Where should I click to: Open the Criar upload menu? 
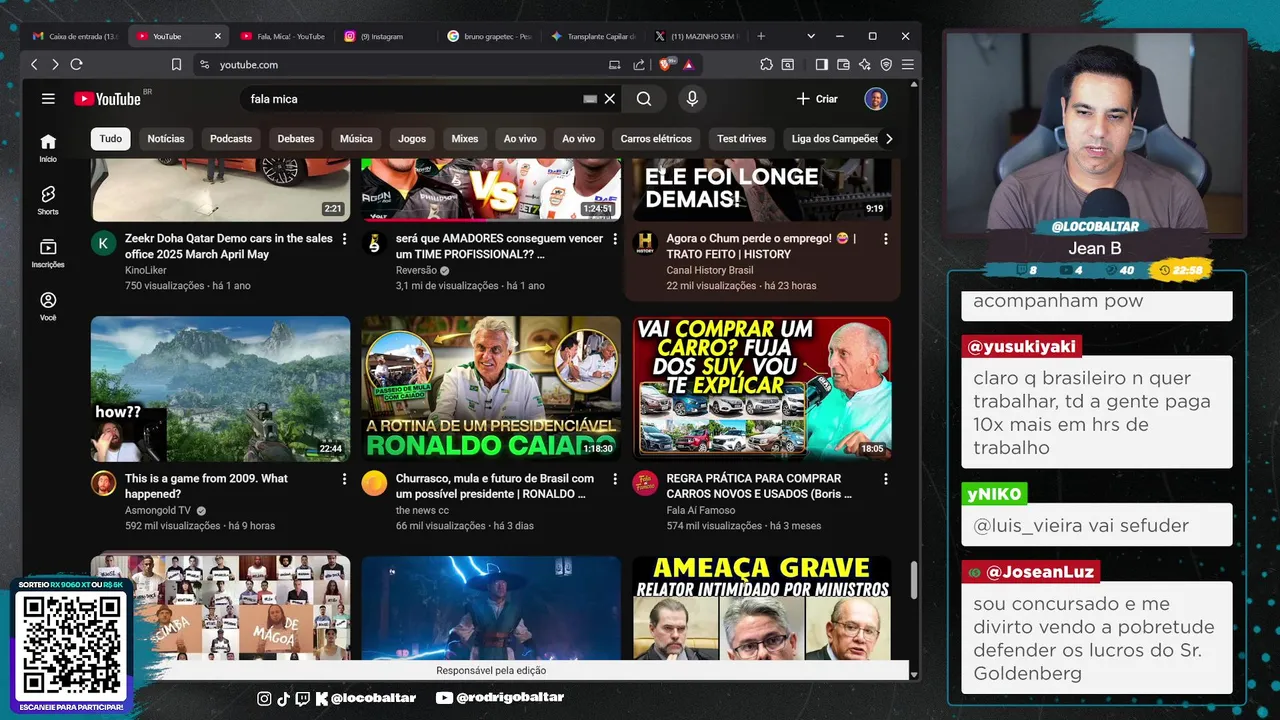(x=817, y=99)
